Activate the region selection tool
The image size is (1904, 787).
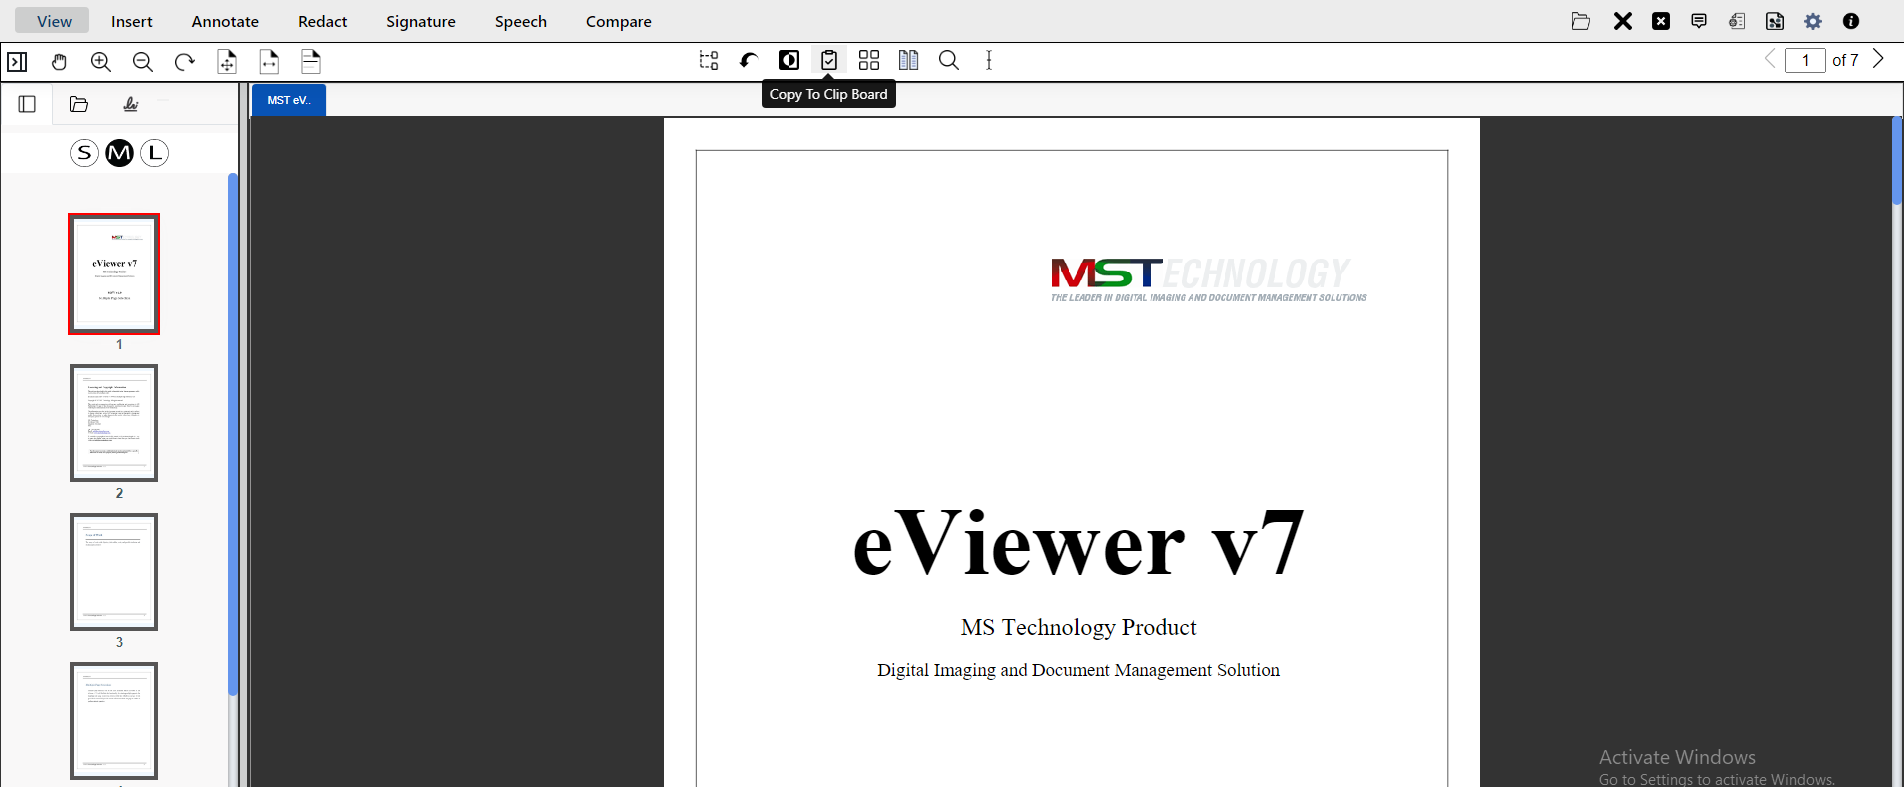pos(709,61)
